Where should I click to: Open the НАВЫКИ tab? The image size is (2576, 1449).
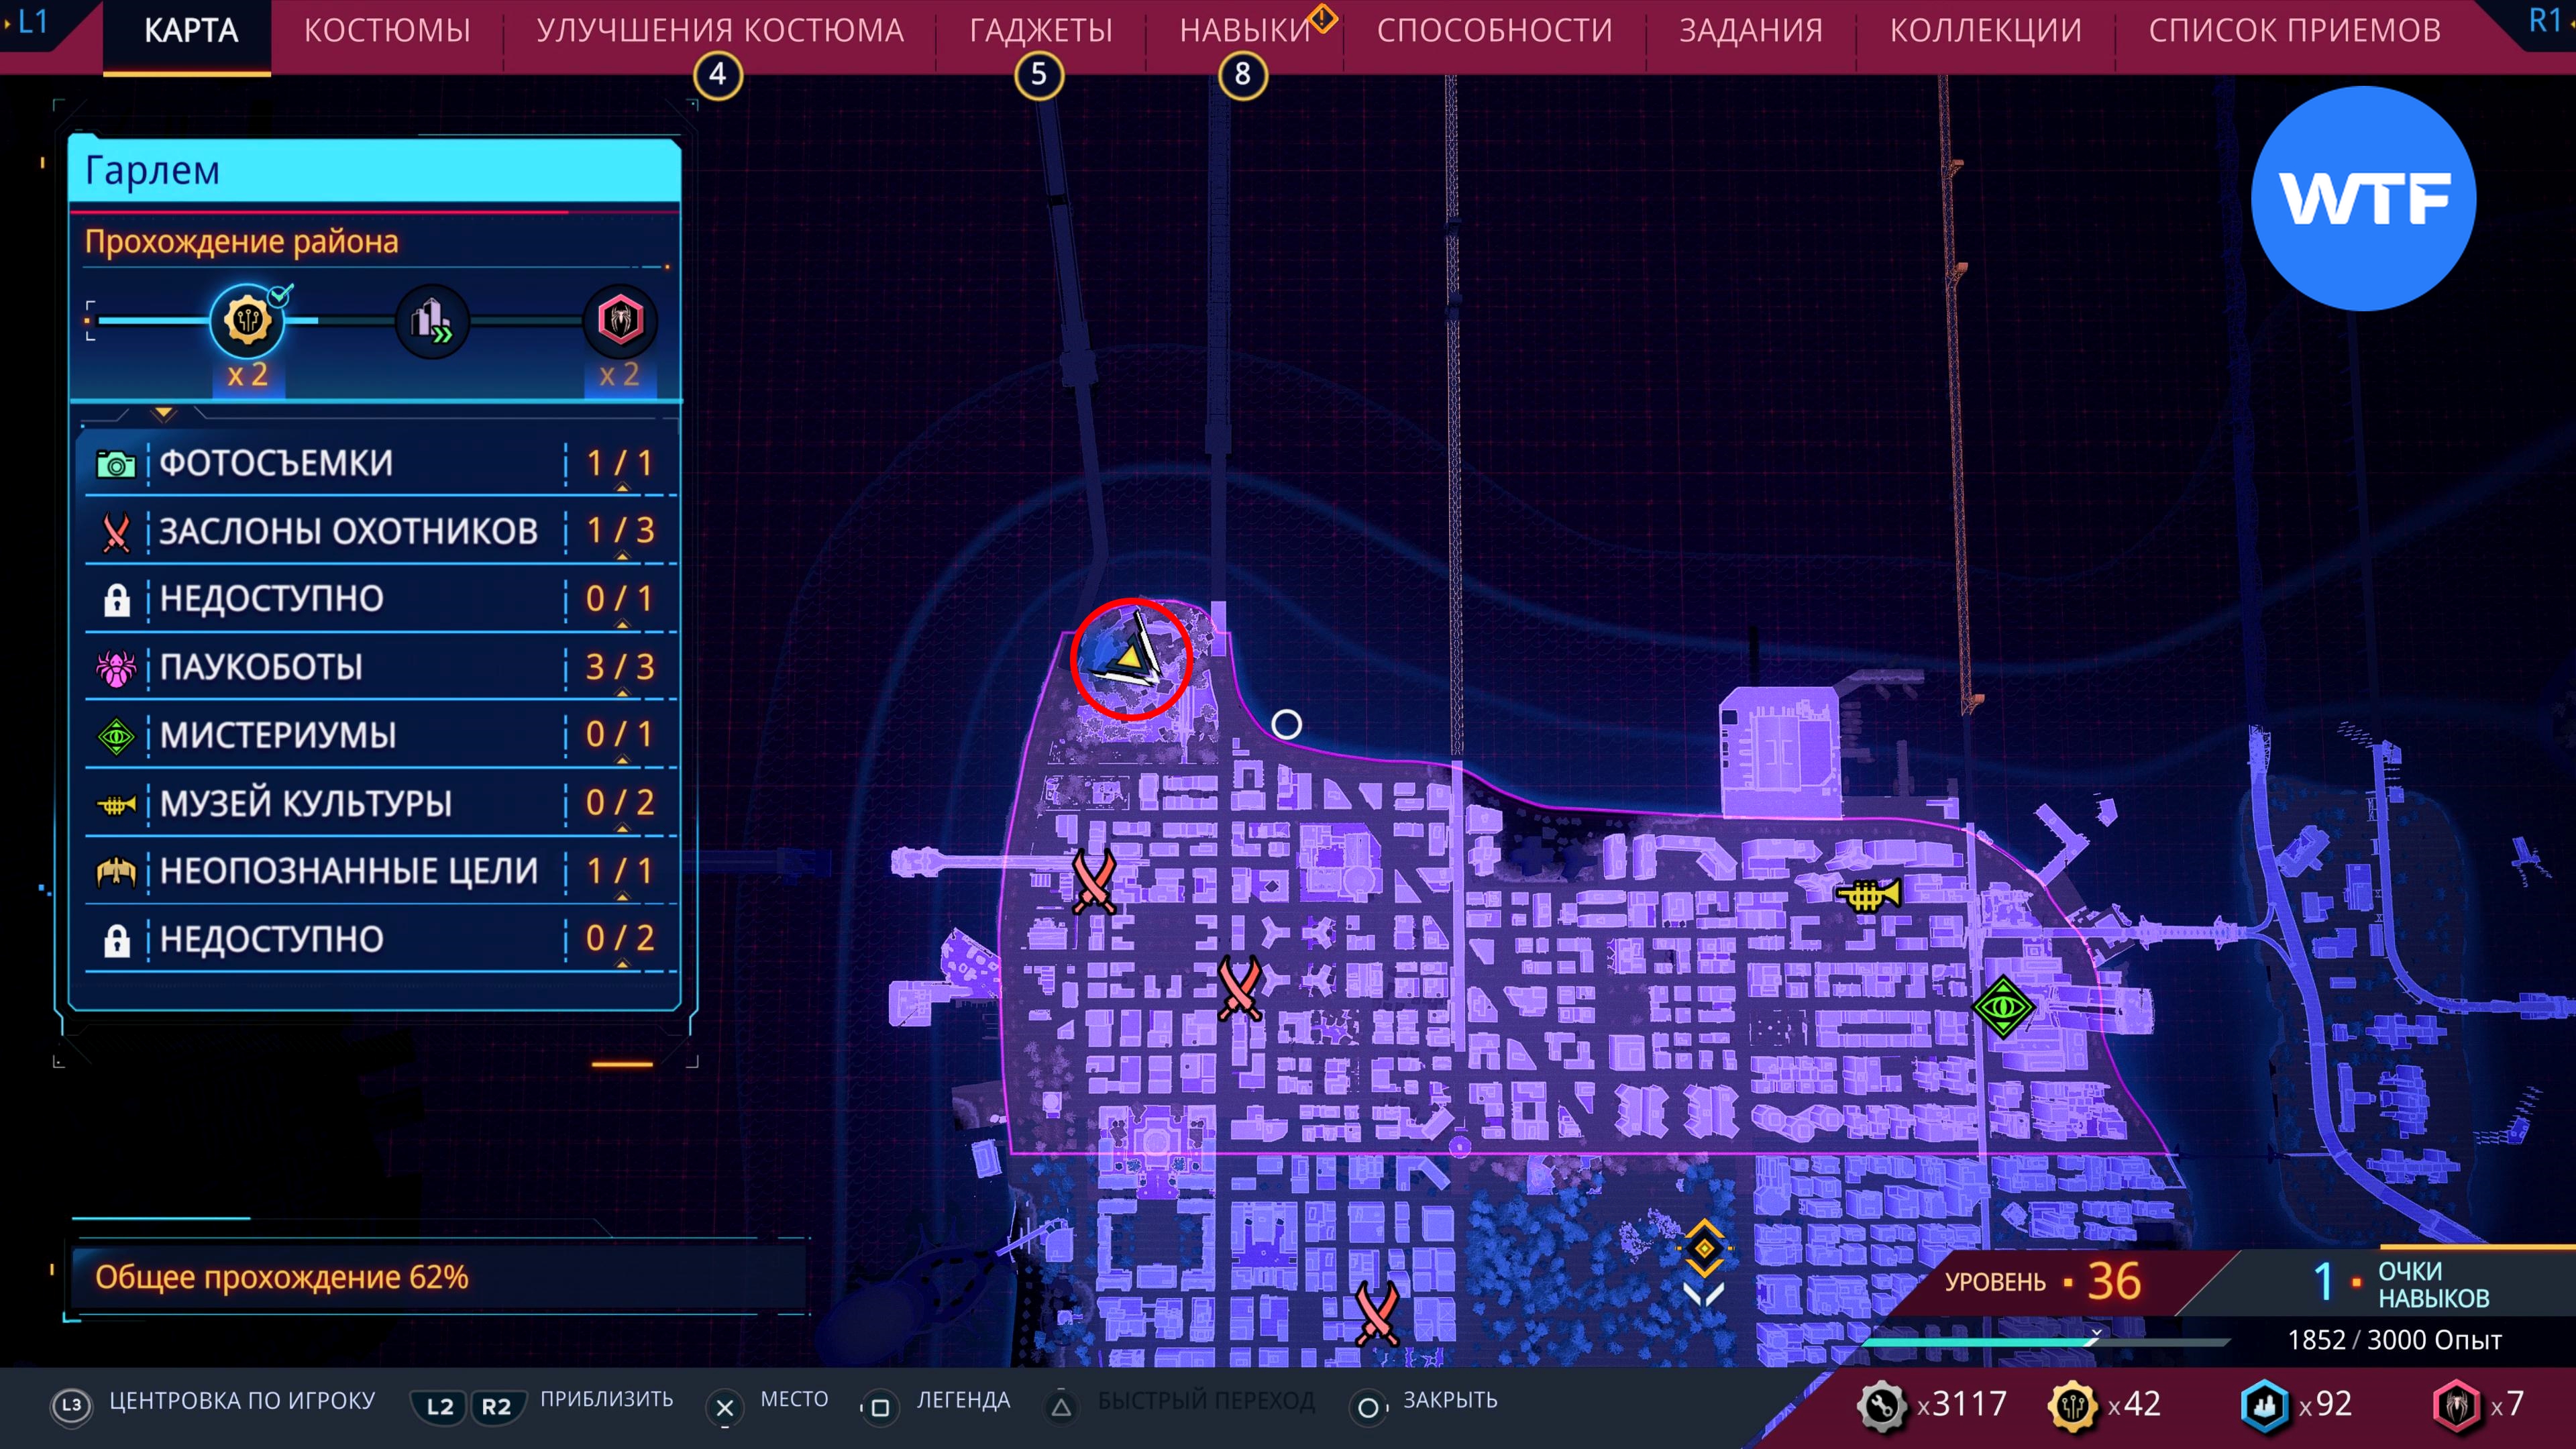pos(1244,31)
